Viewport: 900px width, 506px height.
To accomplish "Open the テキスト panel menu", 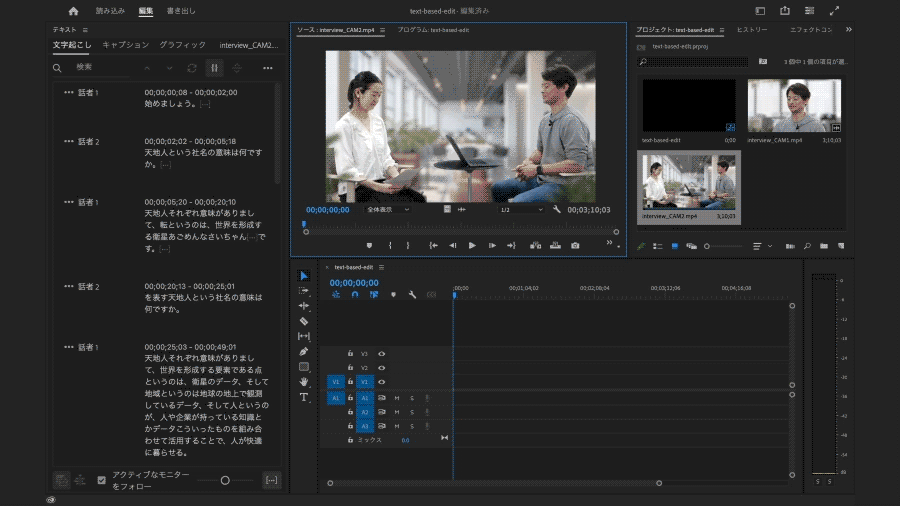I will point(85,30).
